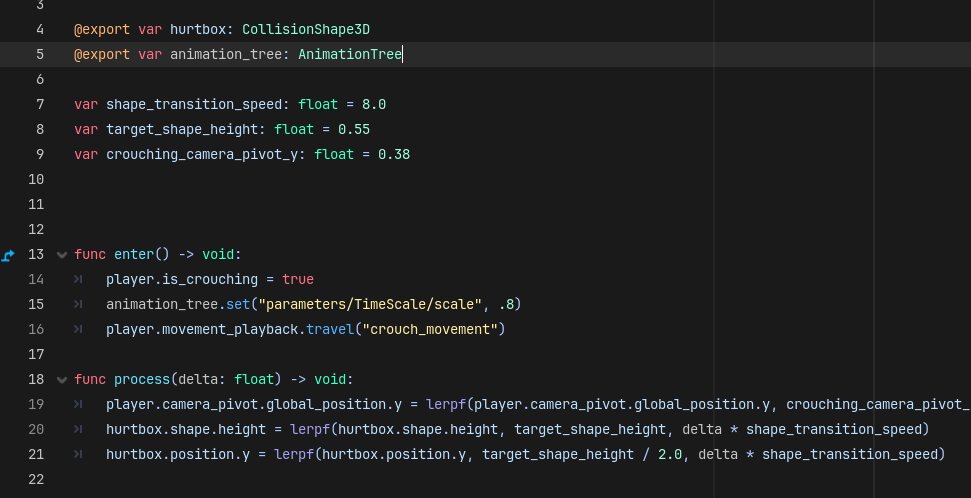Image resolution: width=971 pixels, height=498 pixels.
Task: Click line number 21 in the gutter
Action: 36,455
